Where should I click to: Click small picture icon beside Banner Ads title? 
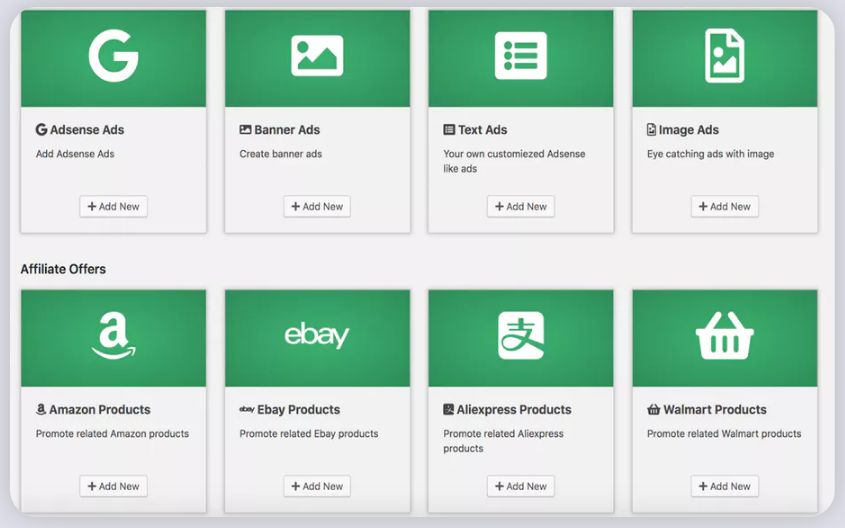click(245, 130)
